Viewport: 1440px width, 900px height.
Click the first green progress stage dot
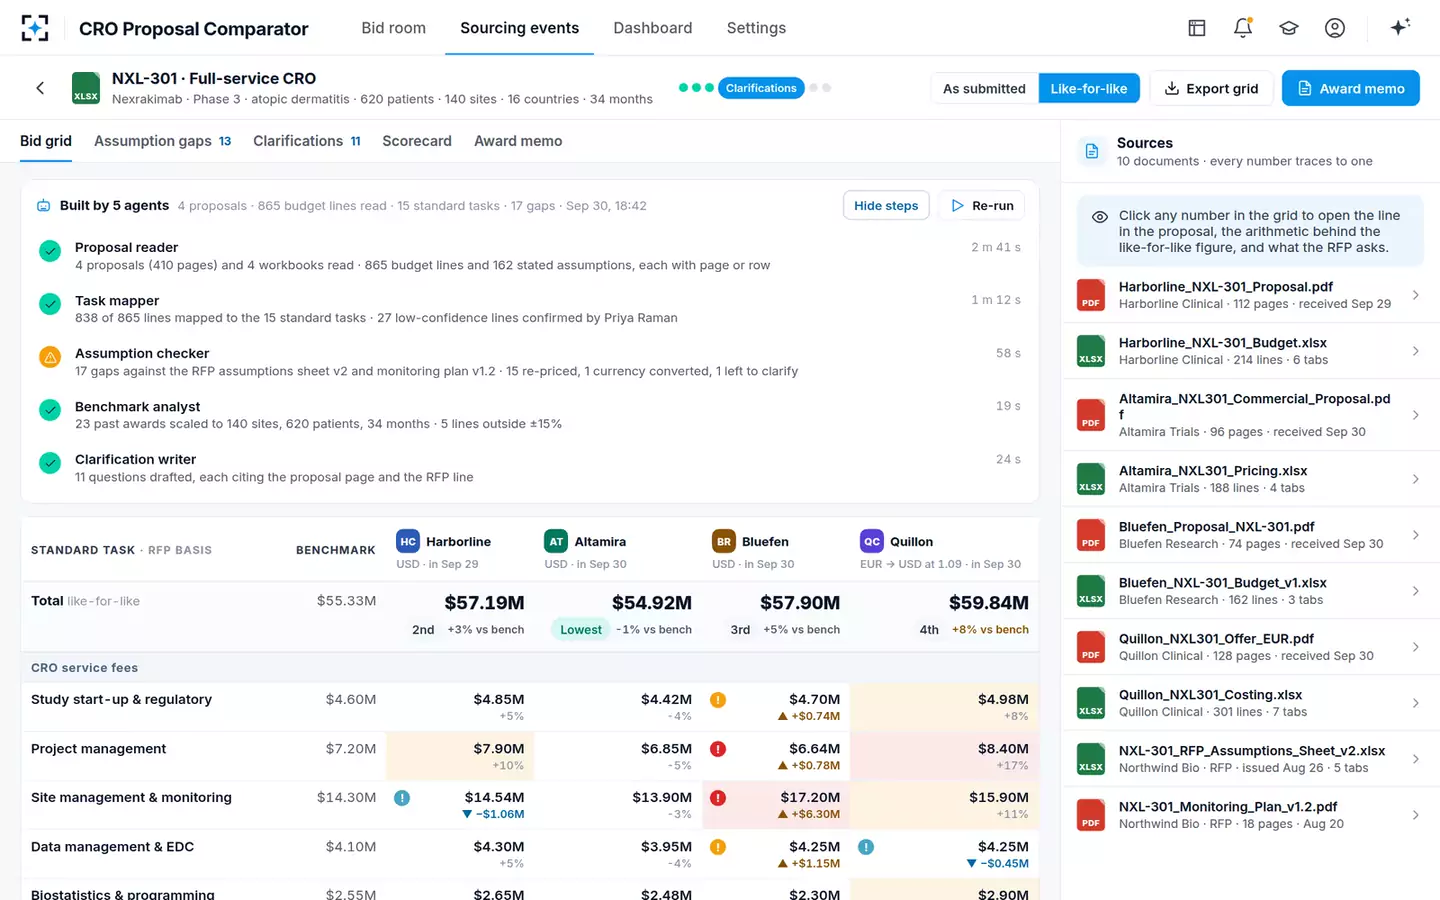click(x=684, y=88)
